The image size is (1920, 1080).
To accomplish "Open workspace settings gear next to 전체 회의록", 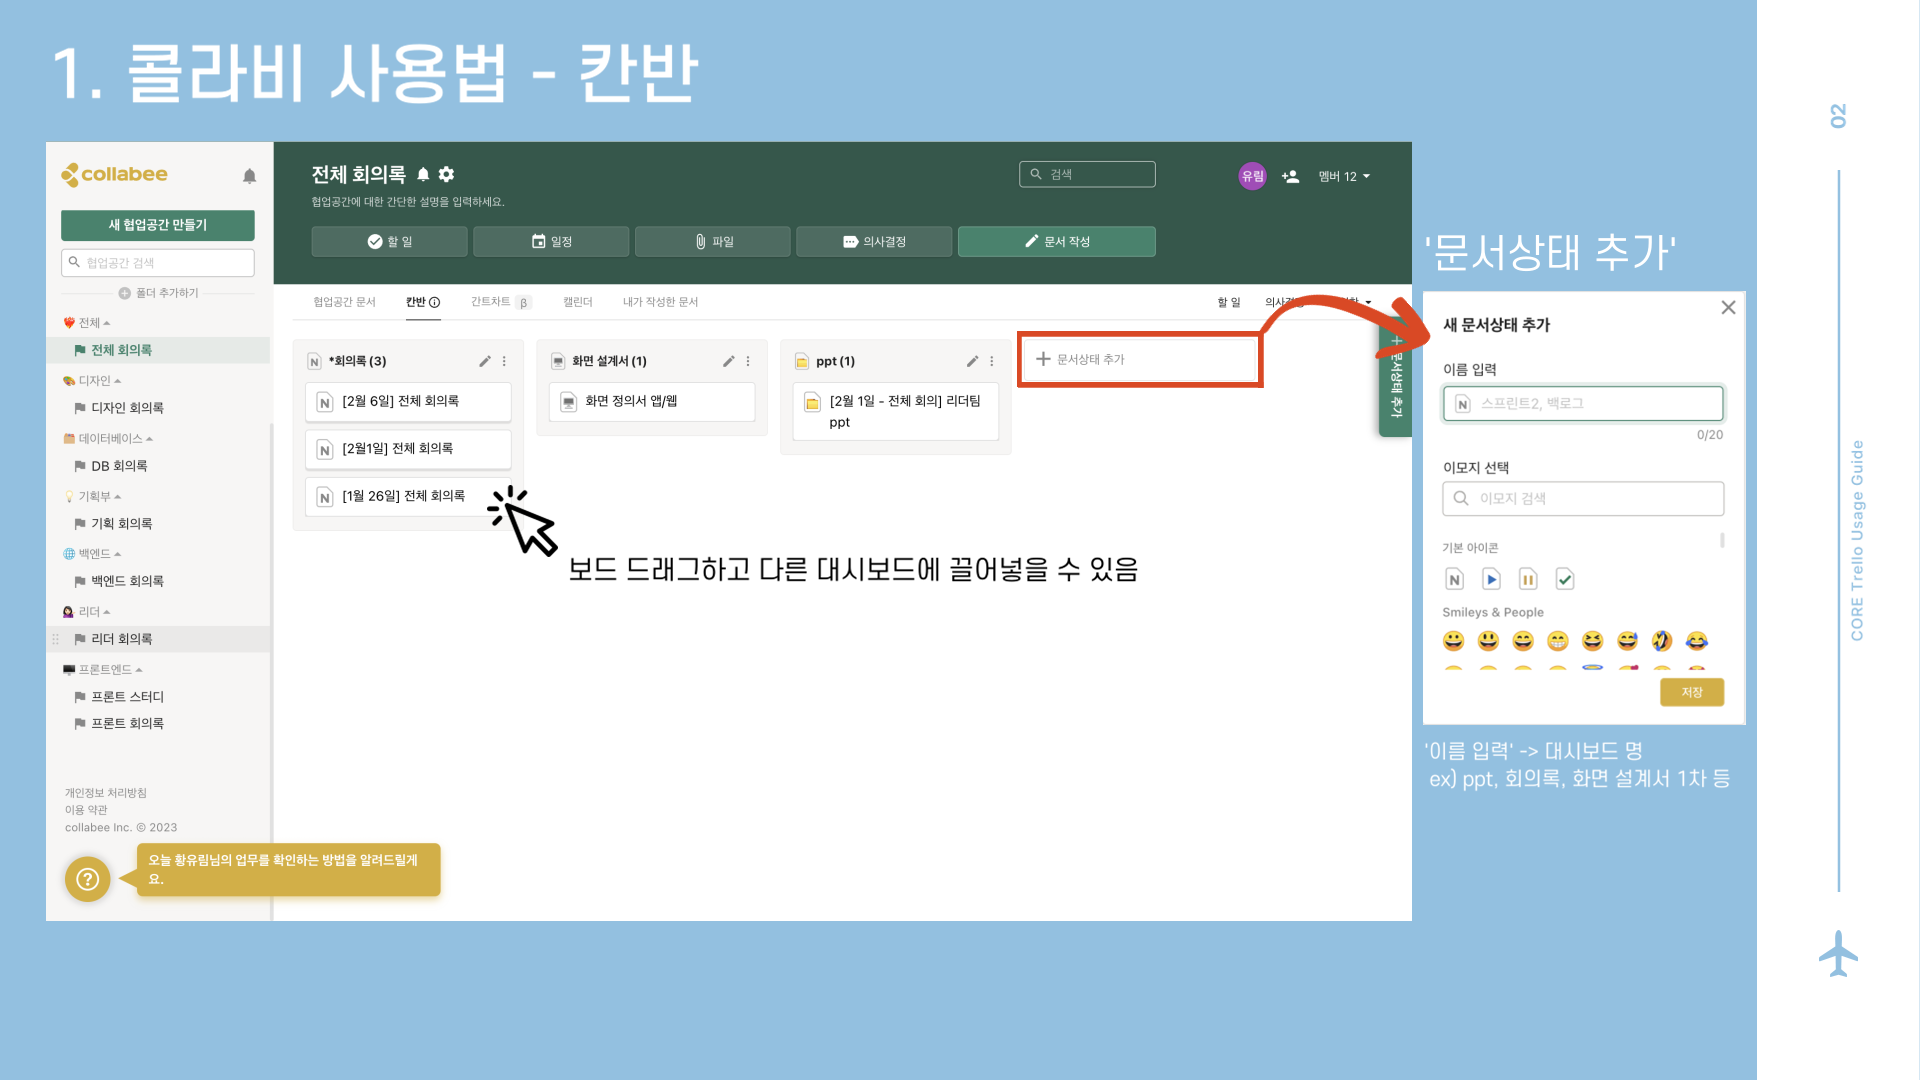I will [x=447, y=174].
